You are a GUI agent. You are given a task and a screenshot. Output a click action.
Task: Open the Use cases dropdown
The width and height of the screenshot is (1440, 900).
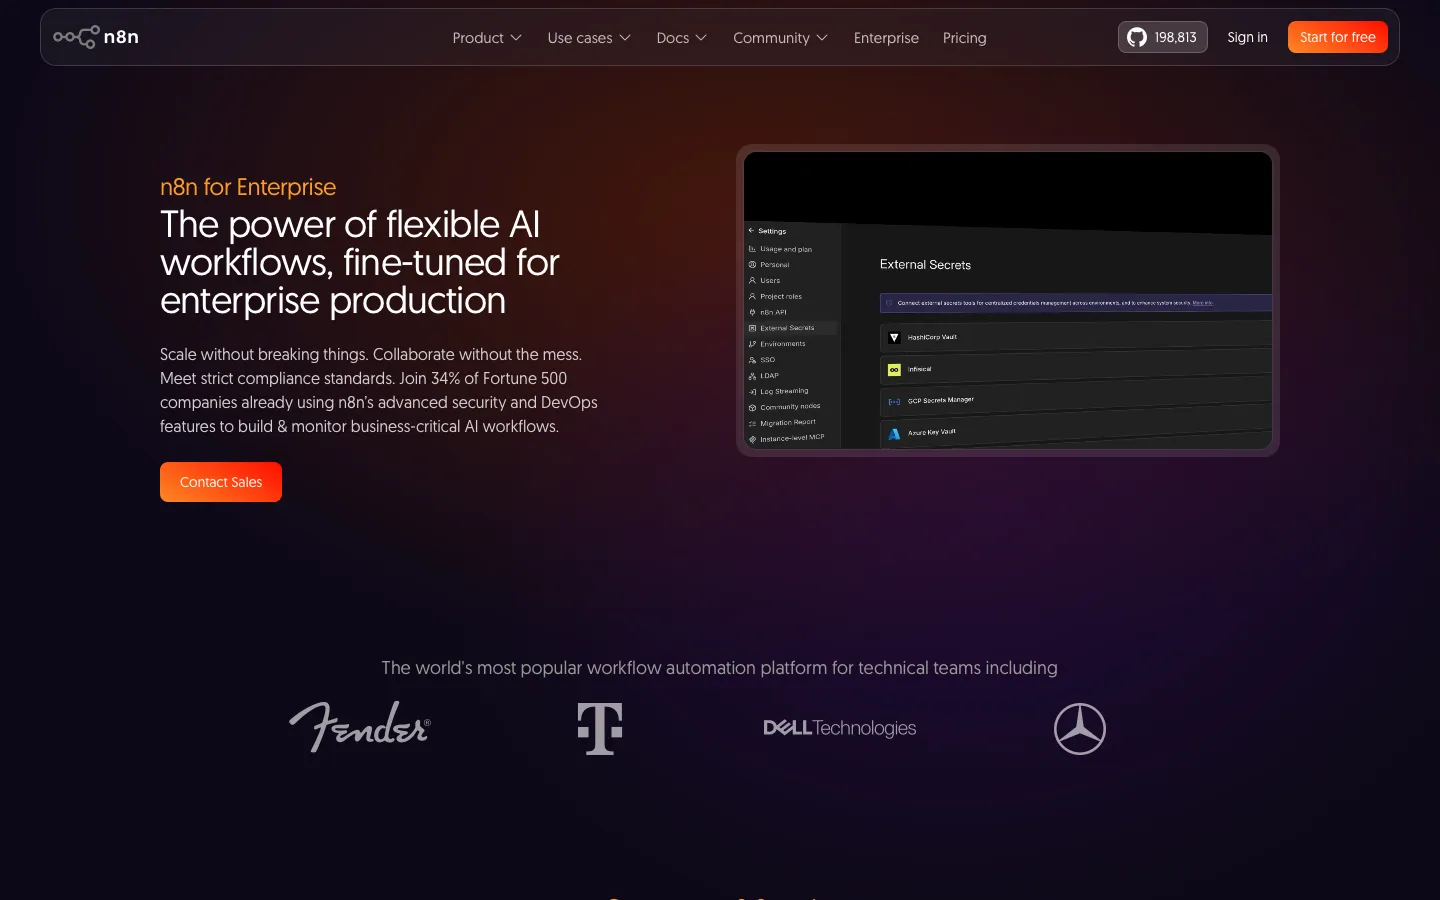(x=589, y=38)
